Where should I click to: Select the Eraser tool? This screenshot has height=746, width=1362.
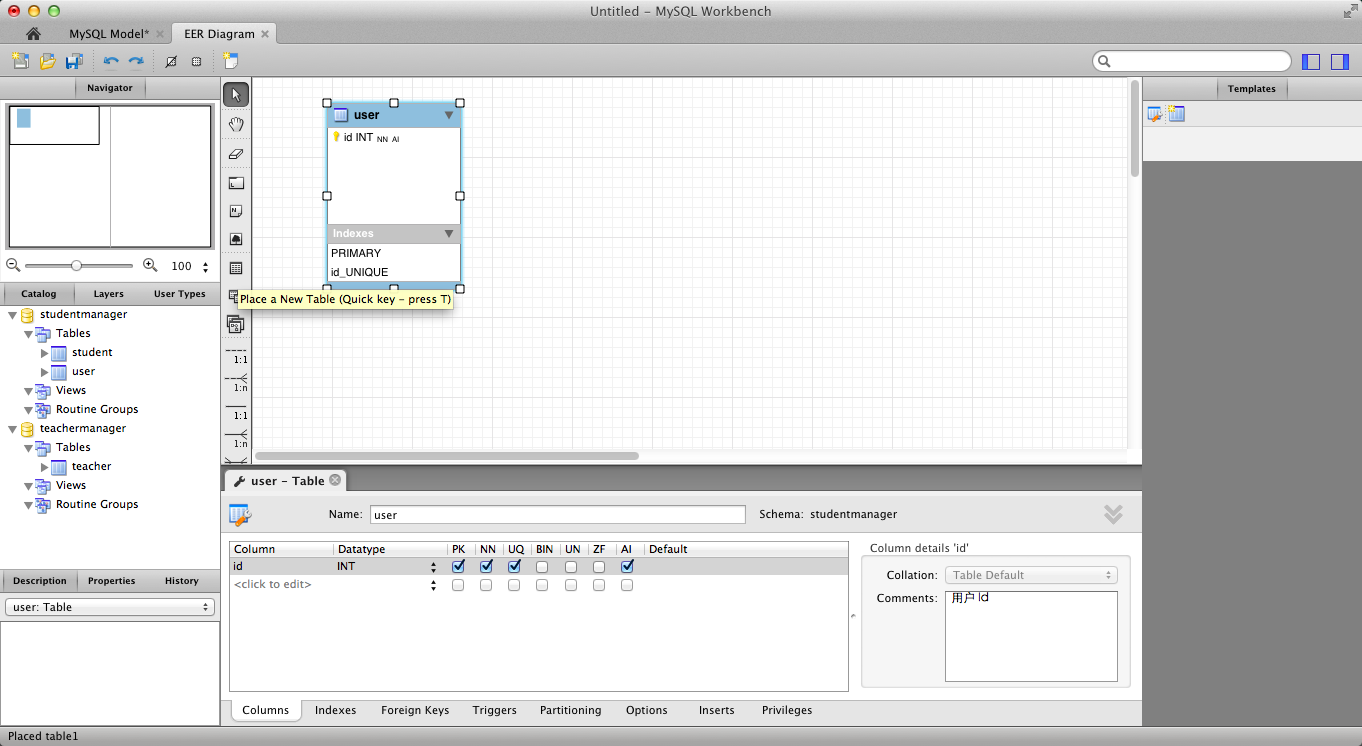pyautogui.click(x=236, y=154)
